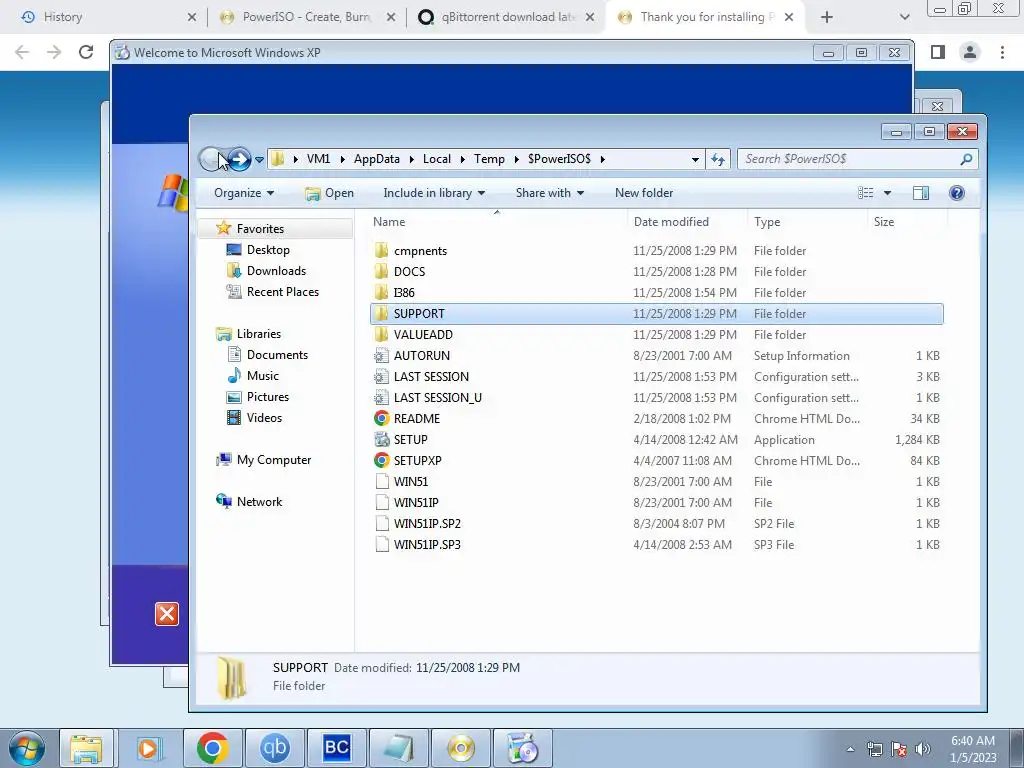Click AppData in the address breadcrumb
Screen dimensions: 1024x768
click(x=377, y=159)
